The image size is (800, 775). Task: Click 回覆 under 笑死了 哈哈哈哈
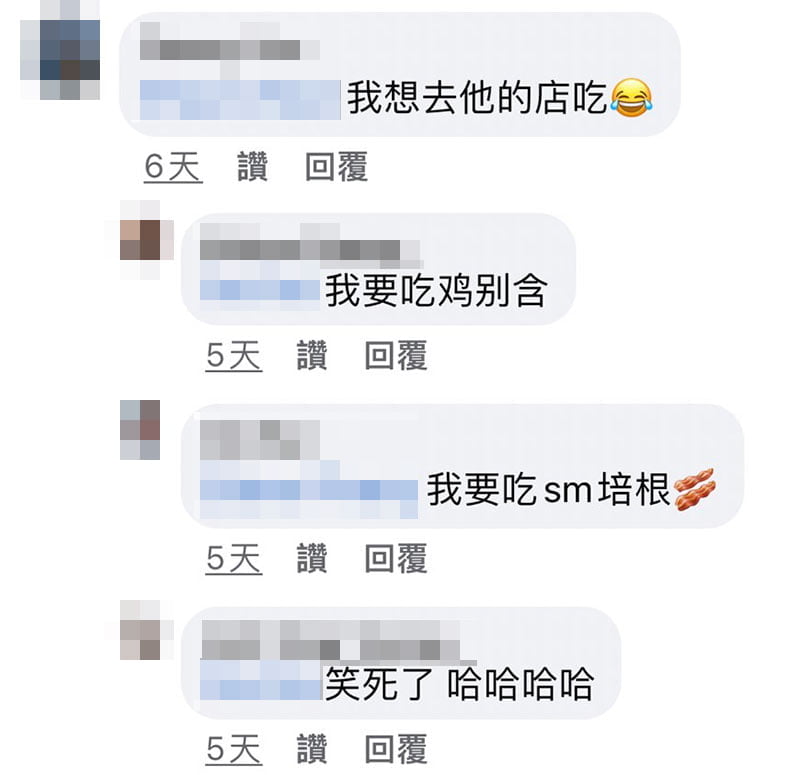pyautogui.click(x=396, y=749)
